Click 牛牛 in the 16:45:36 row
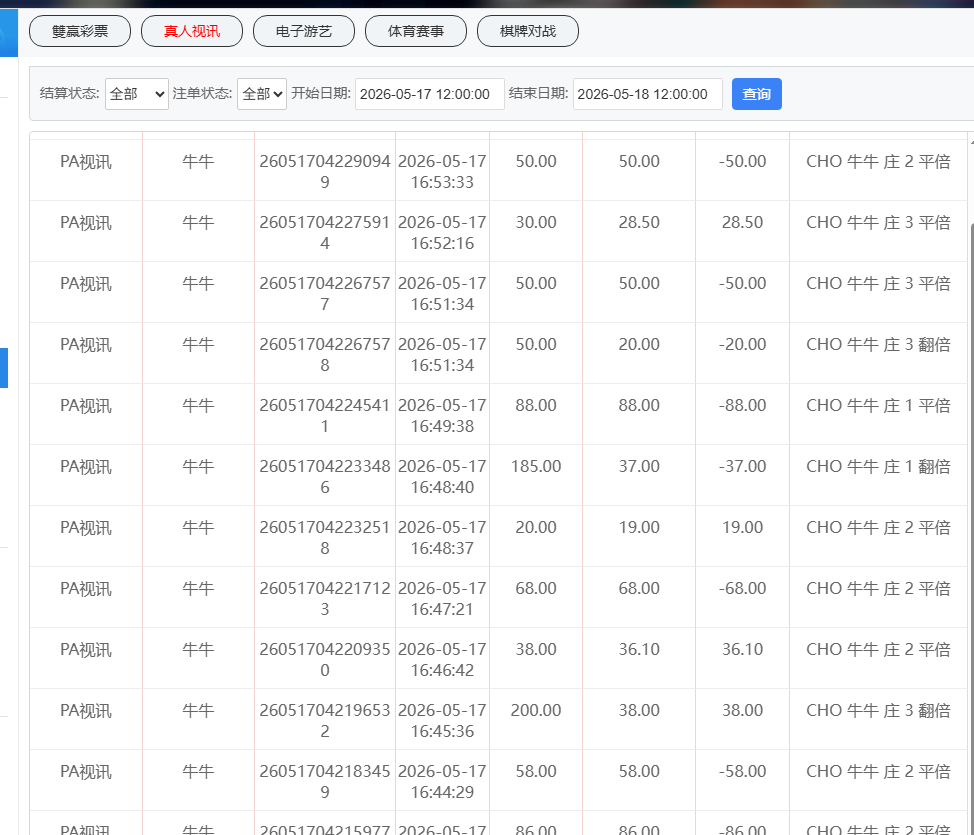The image size is (974, 835). pos(198,710)
